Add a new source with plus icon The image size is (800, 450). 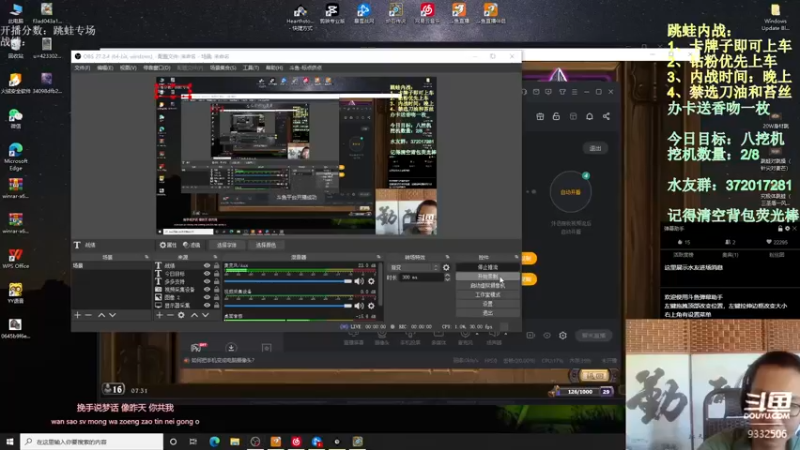click(160, 315)
